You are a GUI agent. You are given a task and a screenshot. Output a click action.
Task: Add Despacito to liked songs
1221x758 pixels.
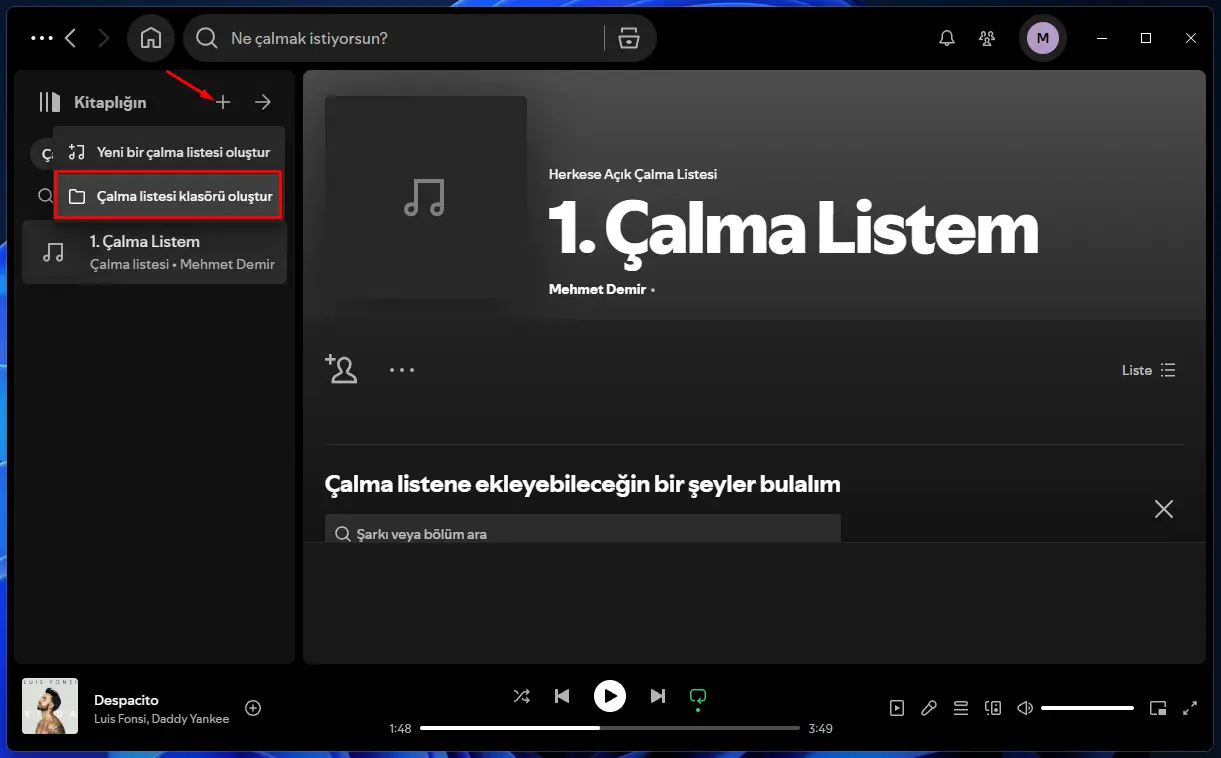click(x=253, y=708)
